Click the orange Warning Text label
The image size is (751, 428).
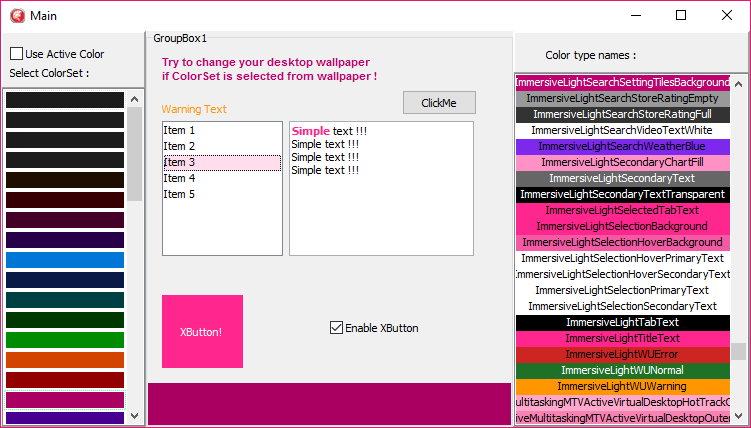(x=194, y=109)
